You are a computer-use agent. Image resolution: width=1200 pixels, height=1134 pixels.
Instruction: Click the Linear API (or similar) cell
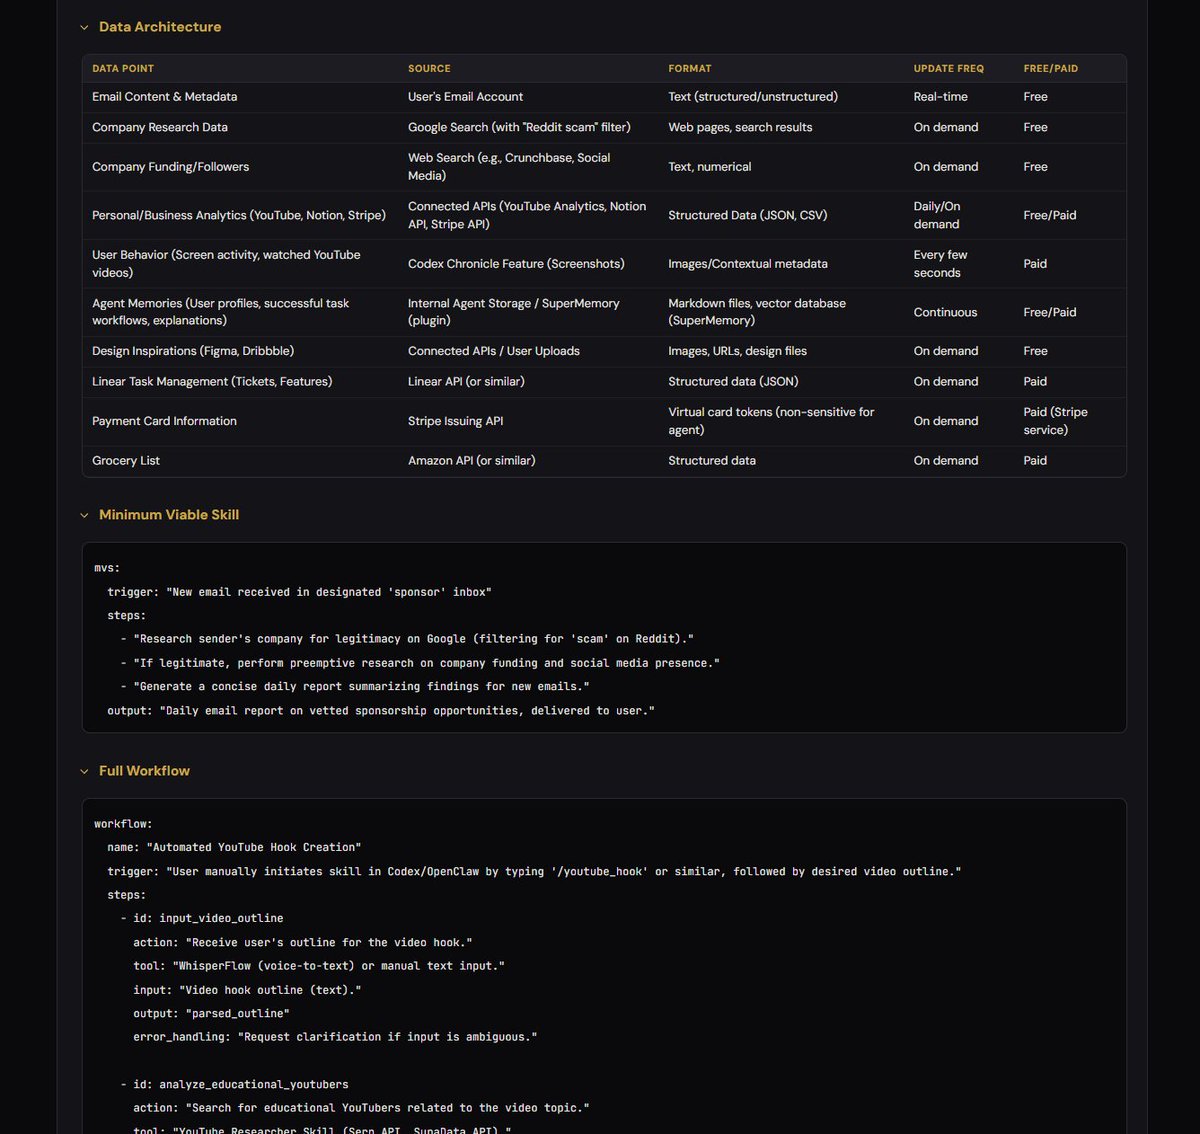click(466, 382)
